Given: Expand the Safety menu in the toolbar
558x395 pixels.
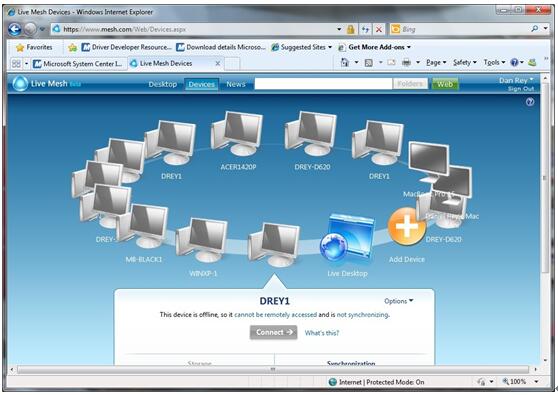Looking at the screenshot, I should click(465, 63).
